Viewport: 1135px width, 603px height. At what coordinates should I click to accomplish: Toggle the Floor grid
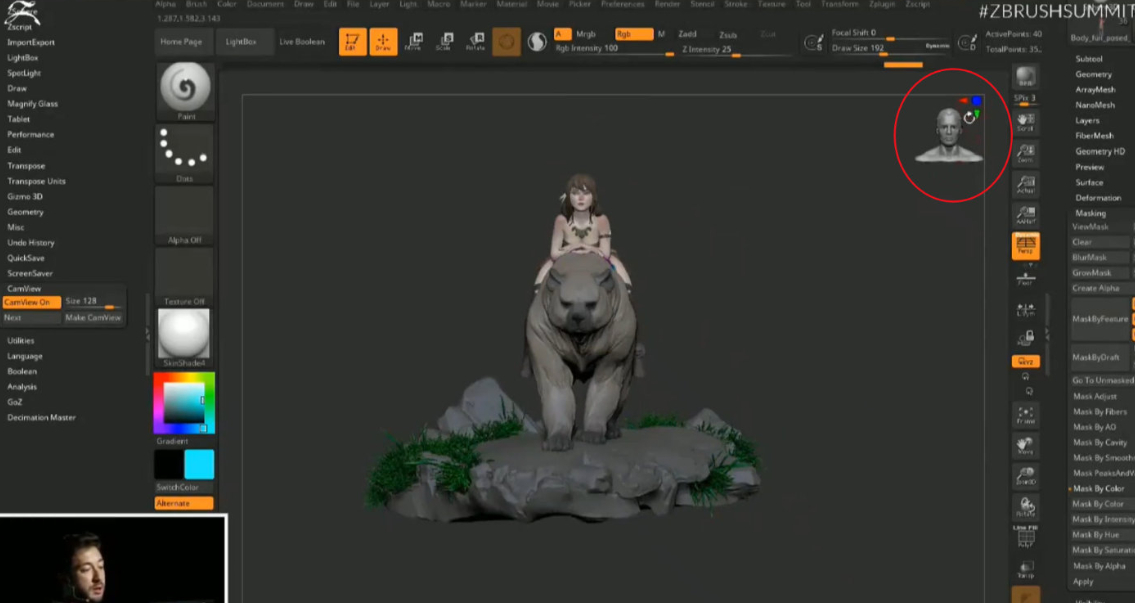(1025, 278)
